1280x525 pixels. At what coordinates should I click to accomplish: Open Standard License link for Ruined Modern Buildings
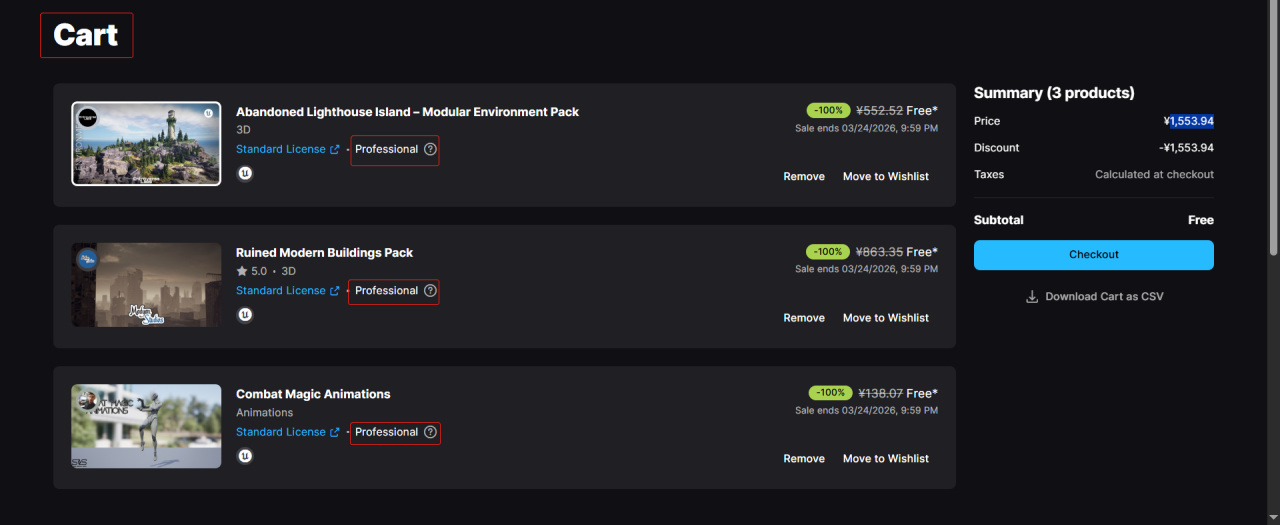point(281,291)
